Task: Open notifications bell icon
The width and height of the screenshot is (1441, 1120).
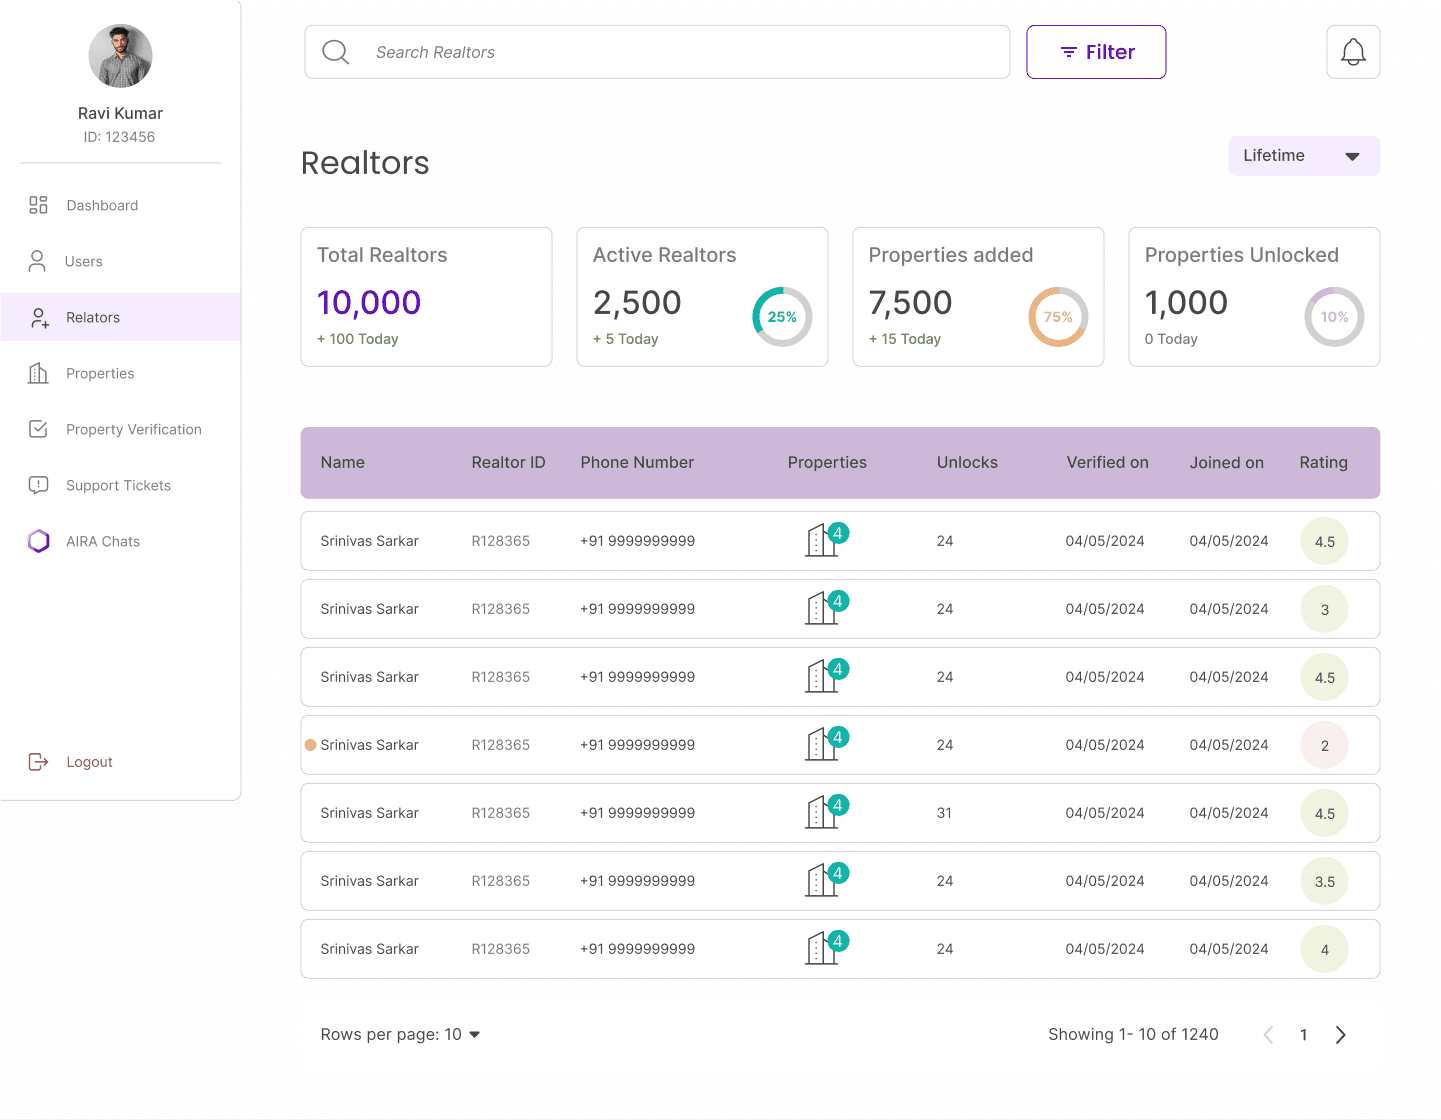Action: 1353,52
